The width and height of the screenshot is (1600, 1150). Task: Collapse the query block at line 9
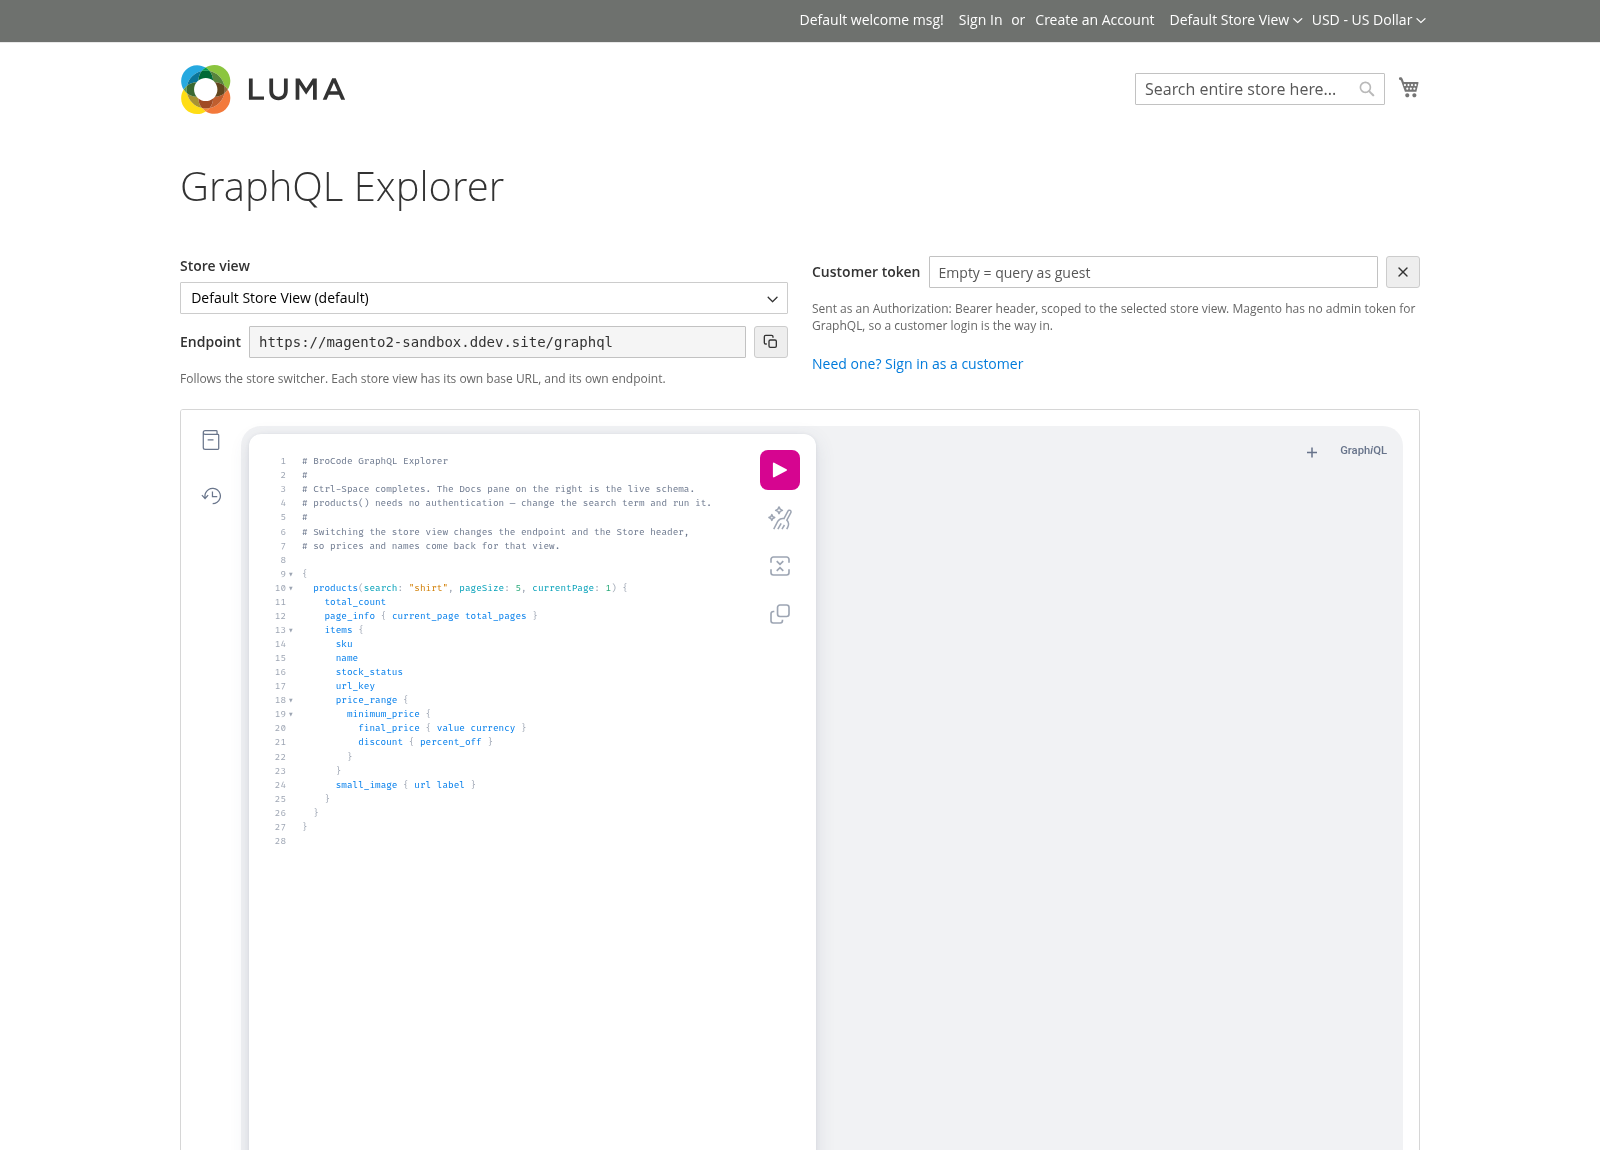coord(291,574)
